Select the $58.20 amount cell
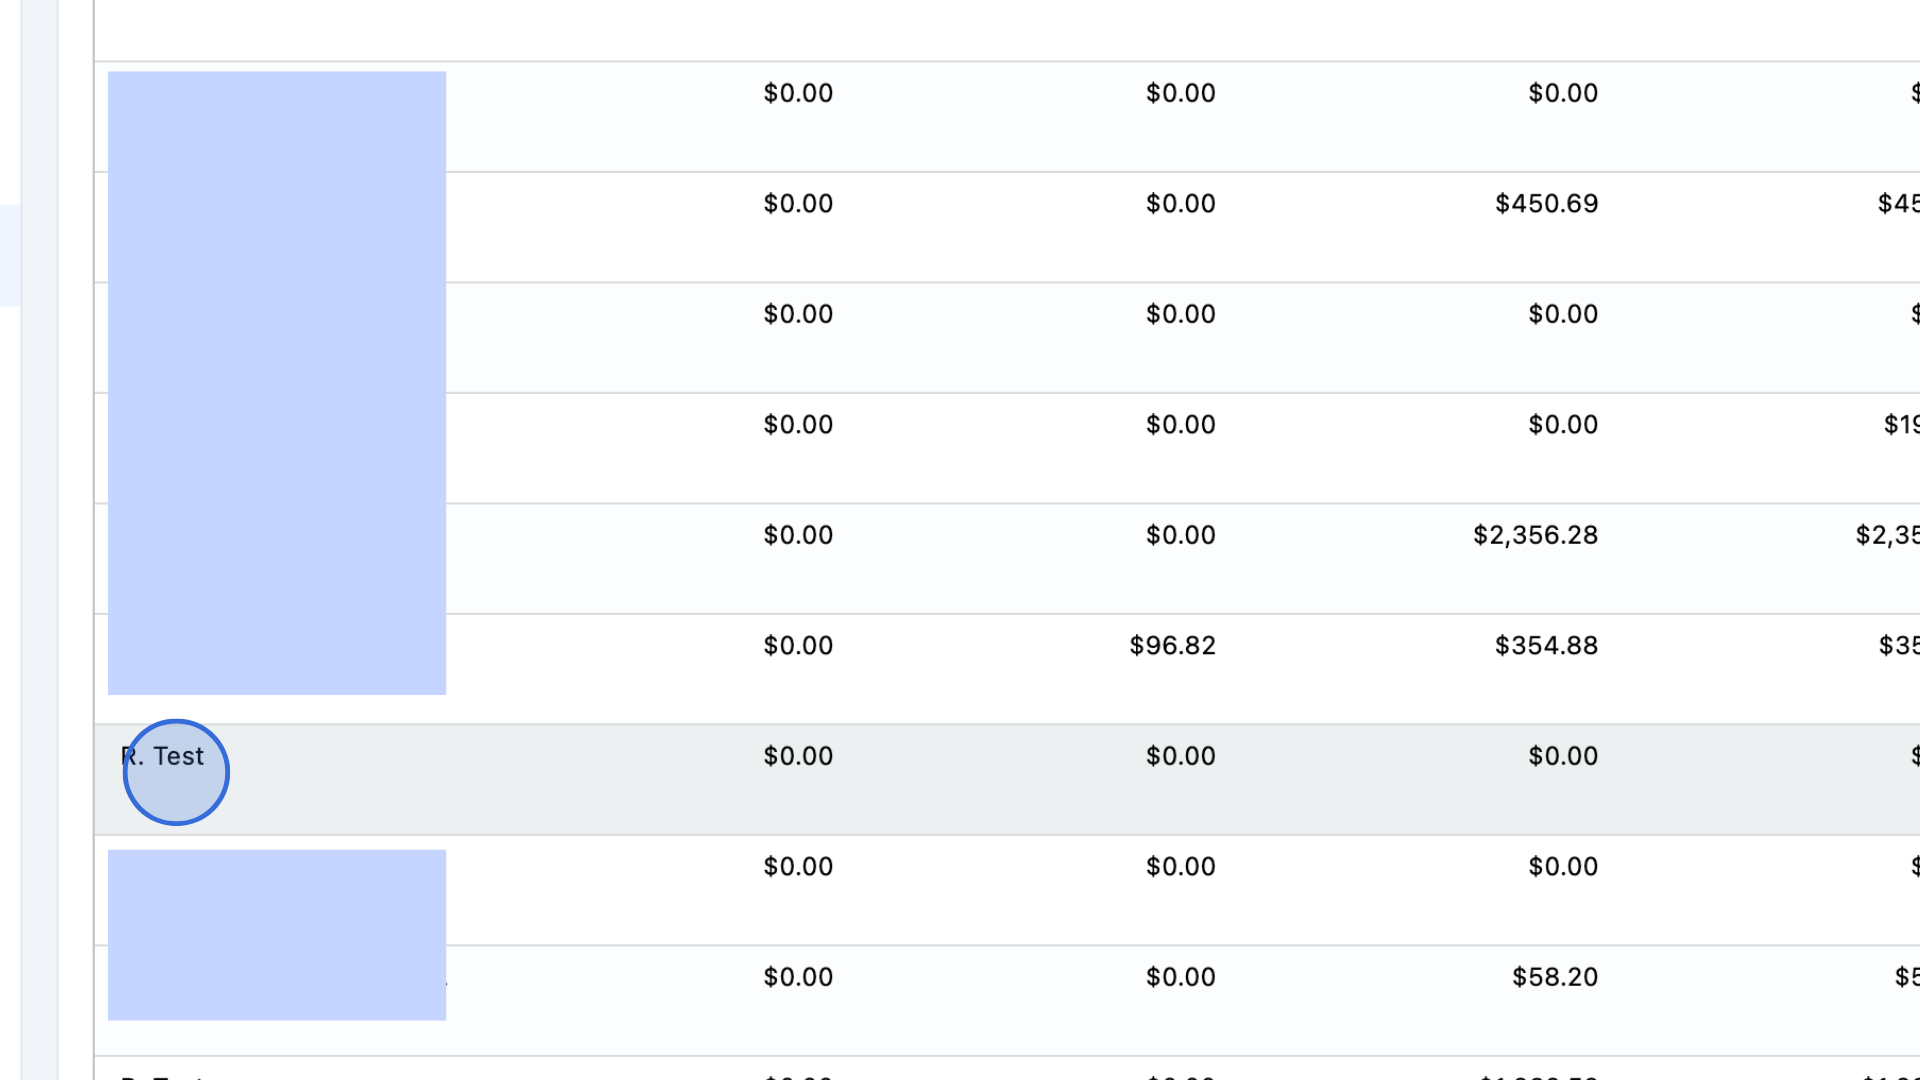The width and height of the screenshot is (1920, 1080). tap(1555, 977)
